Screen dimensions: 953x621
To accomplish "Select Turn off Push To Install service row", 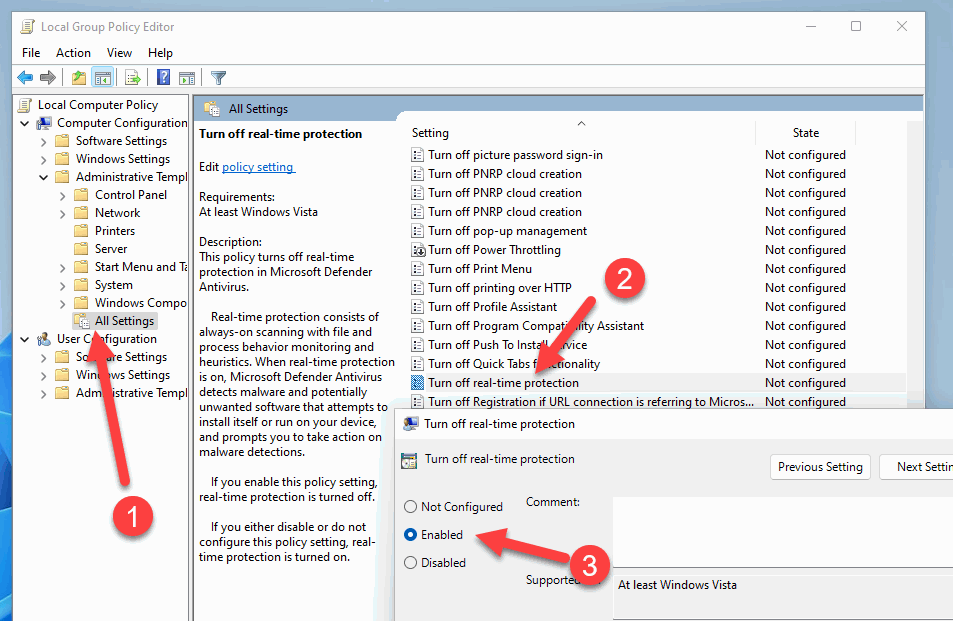I will 658,345.
